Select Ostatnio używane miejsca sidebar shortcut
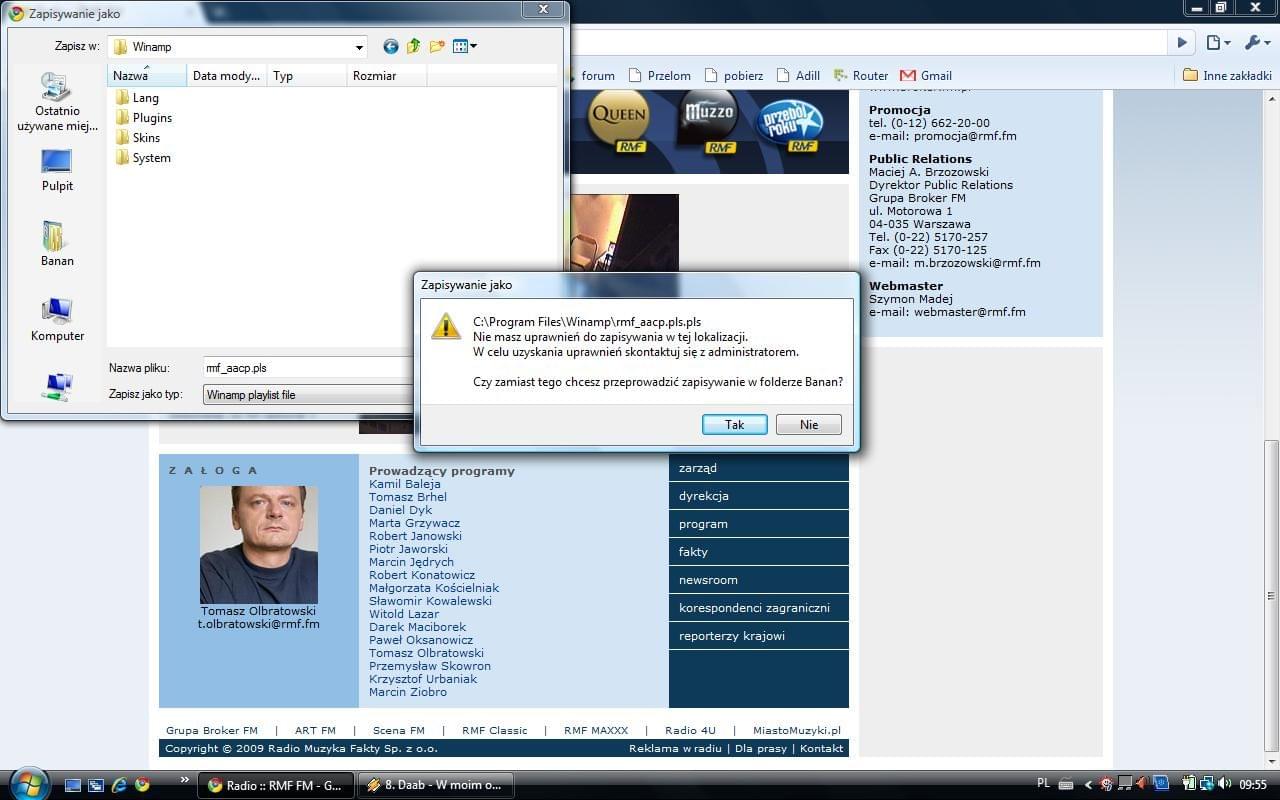This screenshot has height=800, width=1280. pos(57,102)
